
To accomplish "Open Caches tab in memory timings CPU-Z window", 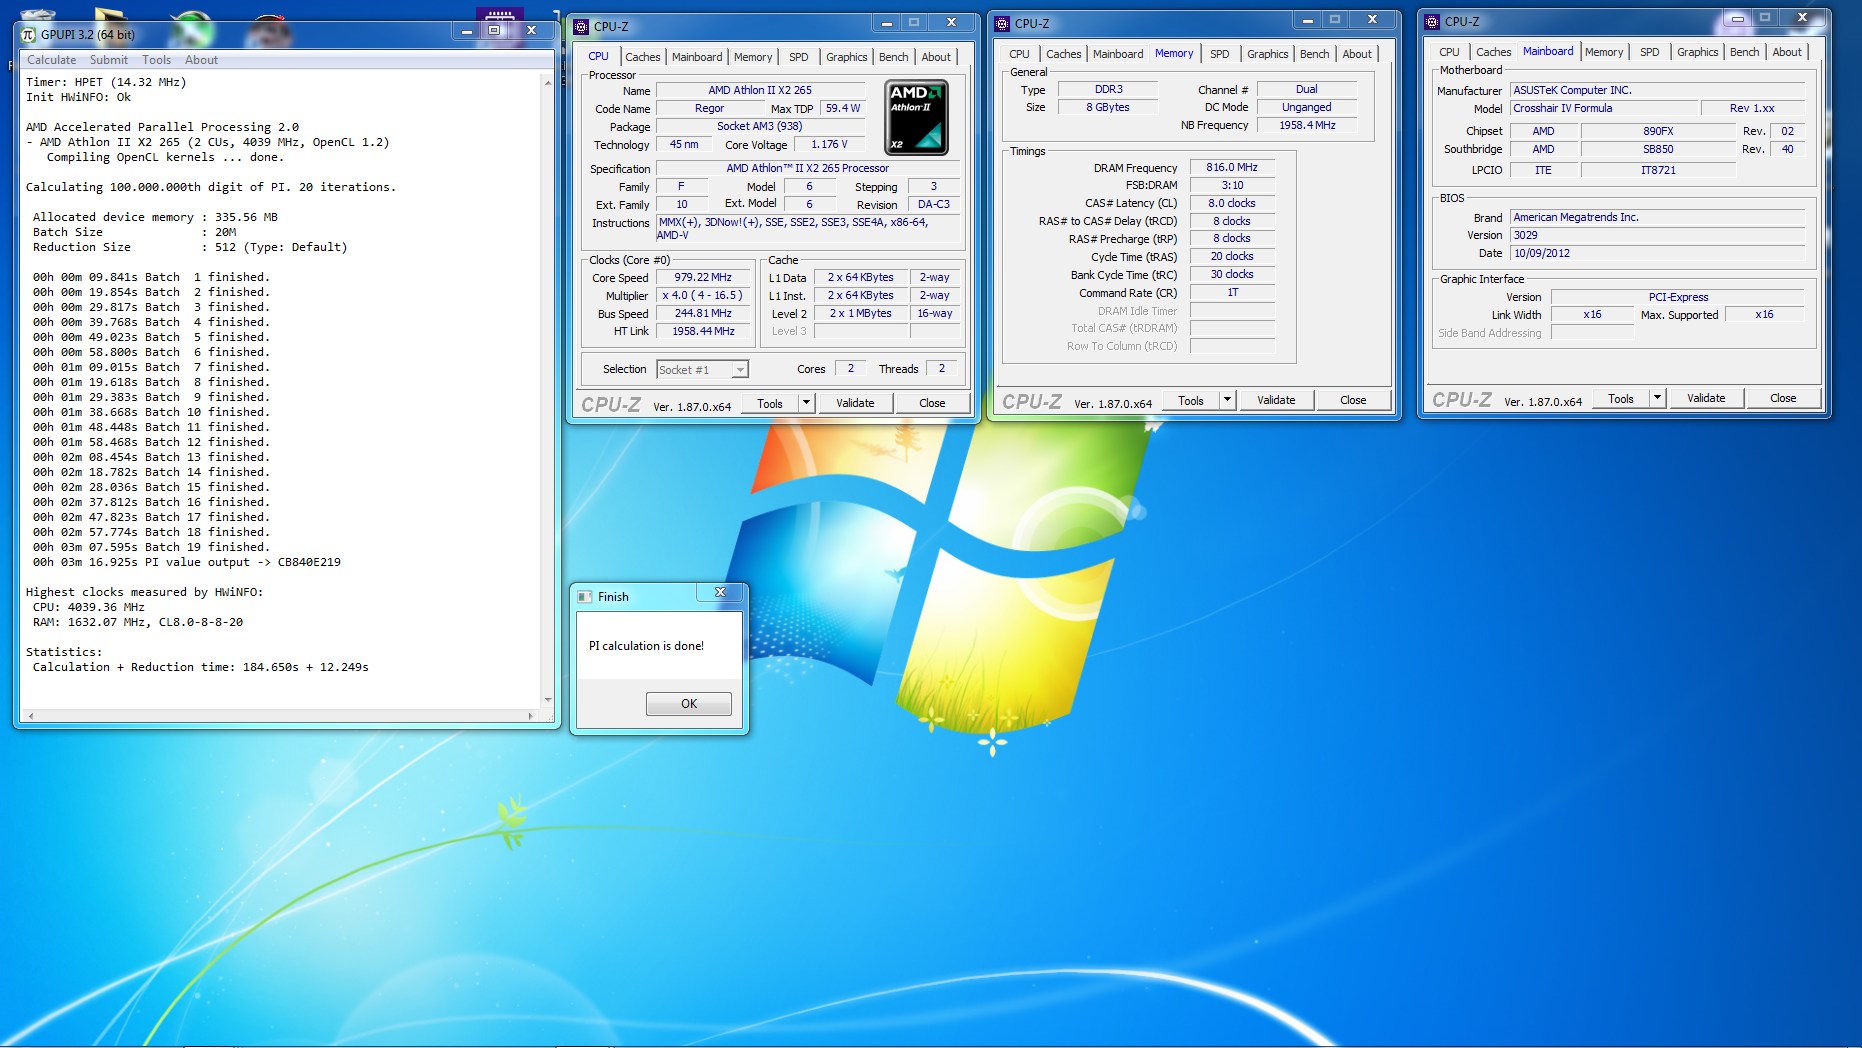I will point(1064,54).
